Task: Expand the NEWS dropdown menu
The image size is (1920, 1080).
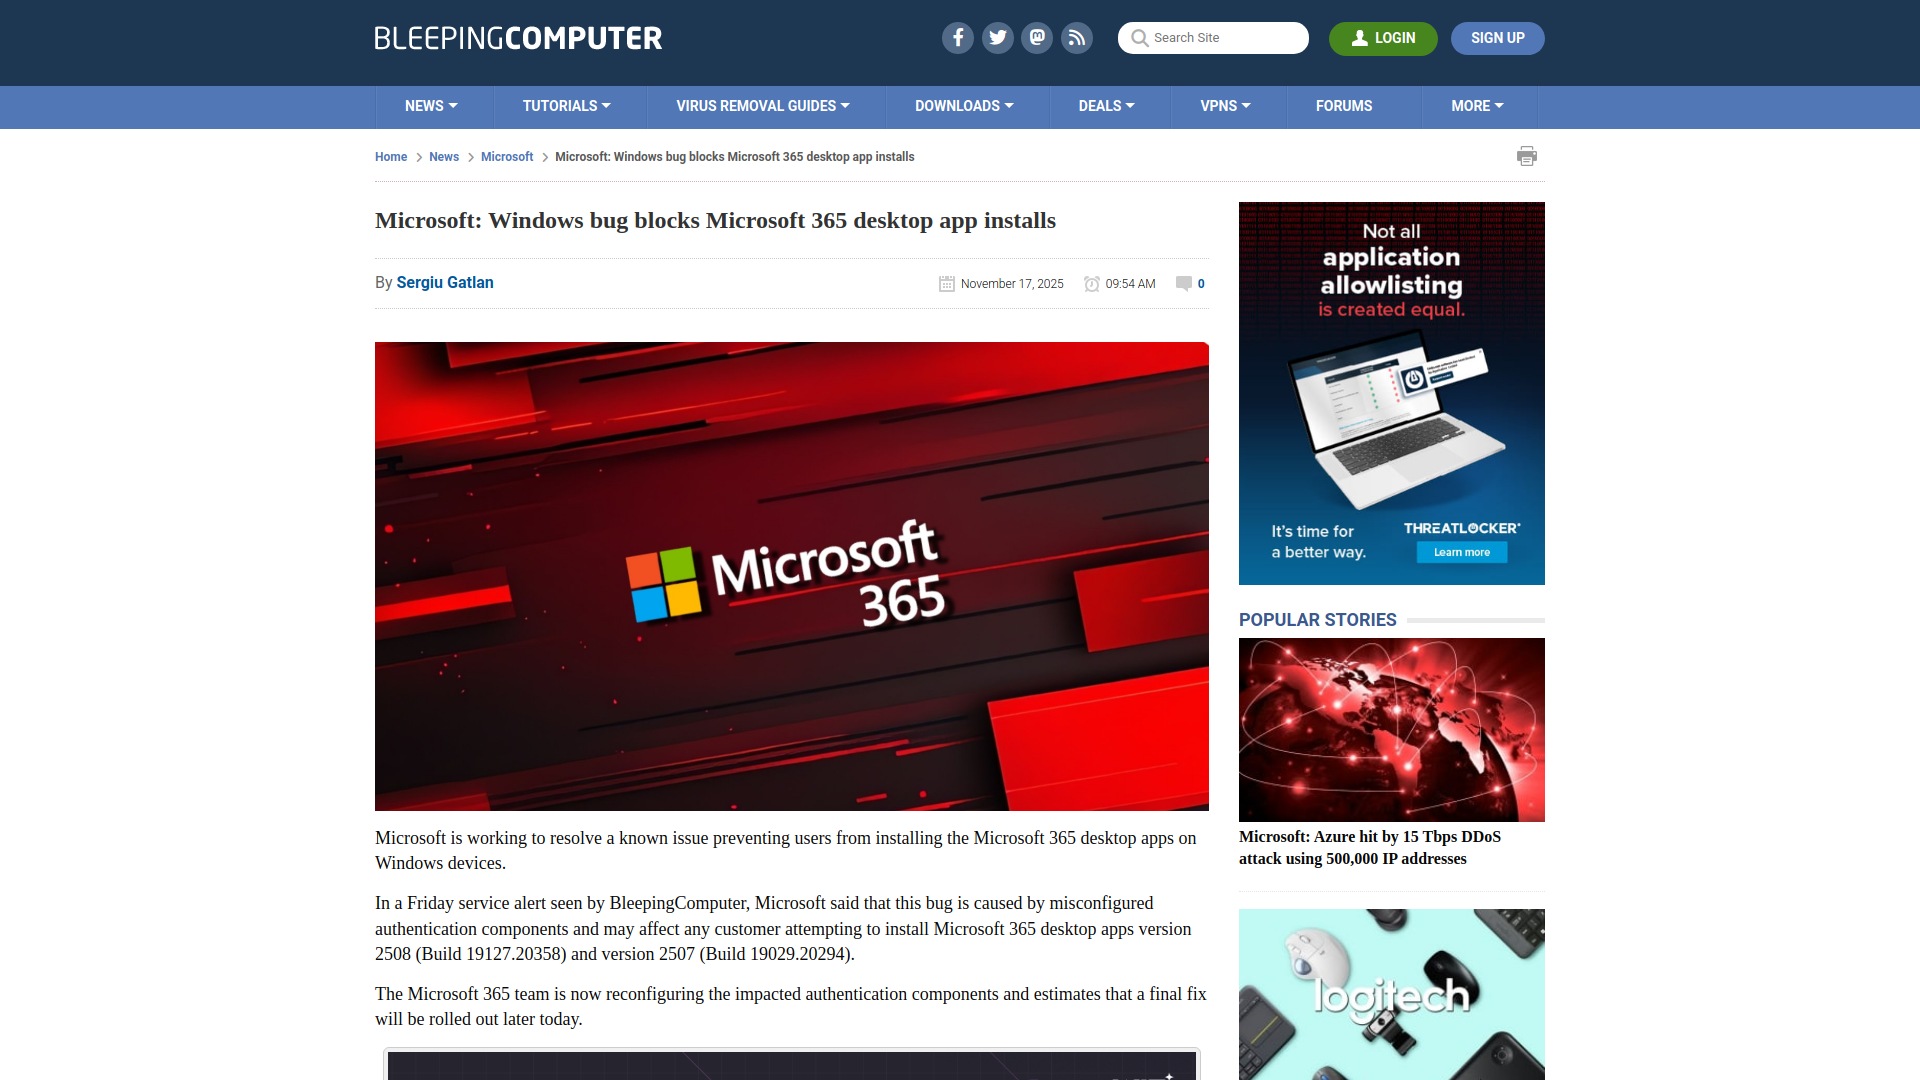Action: click(431, 106)
